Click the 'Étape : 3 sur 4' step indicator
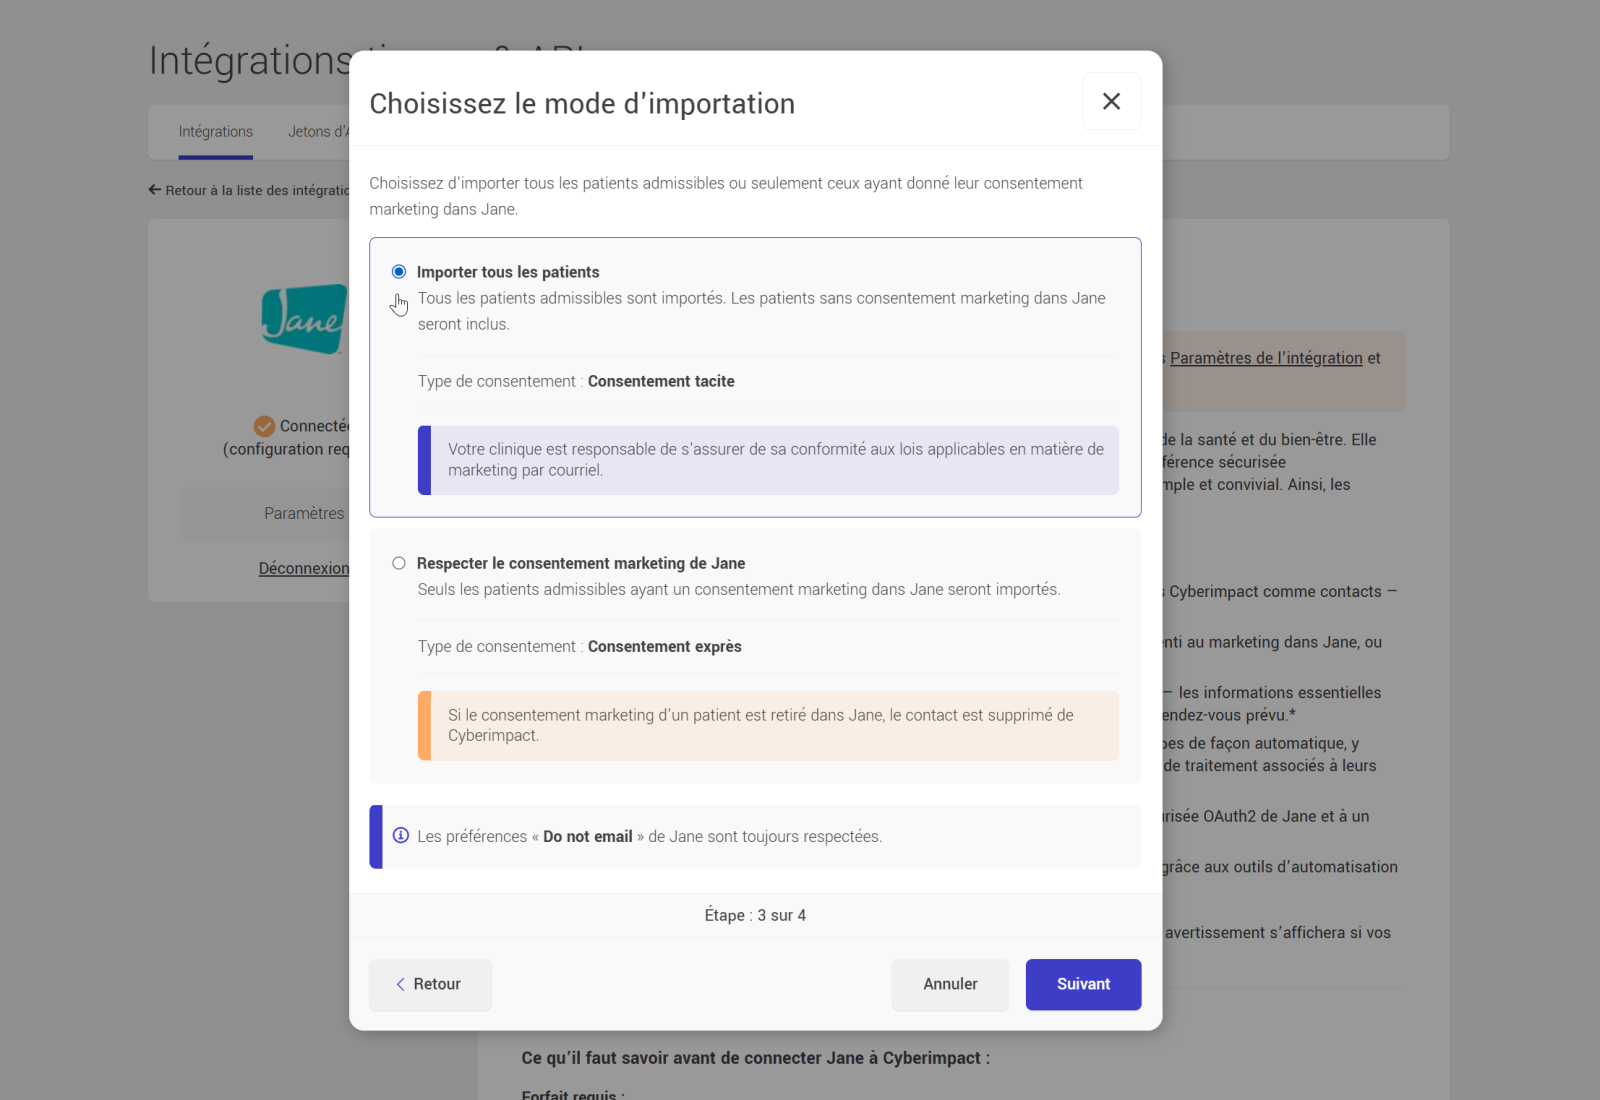This screenshot has width=1600, height=1100. (755, 915)
